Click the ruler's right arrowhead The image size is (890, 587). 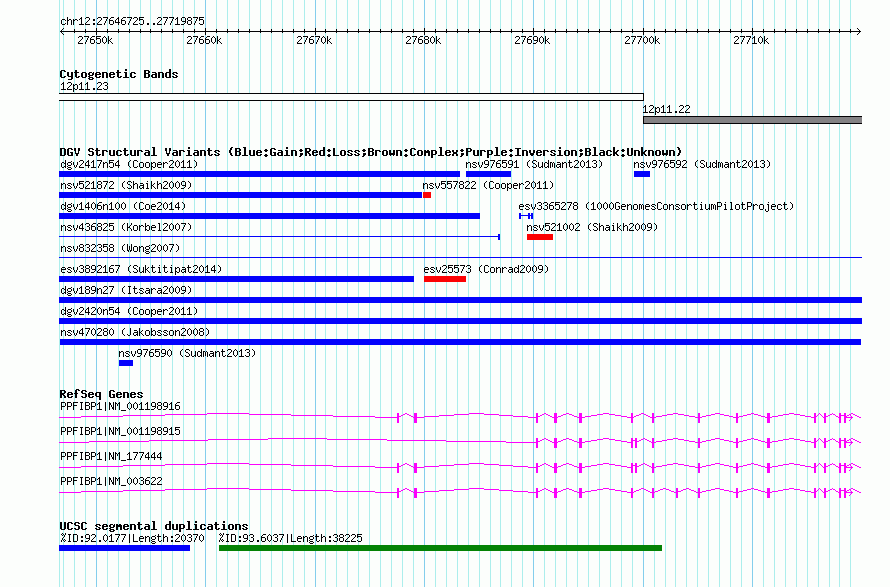click(859, 32)
